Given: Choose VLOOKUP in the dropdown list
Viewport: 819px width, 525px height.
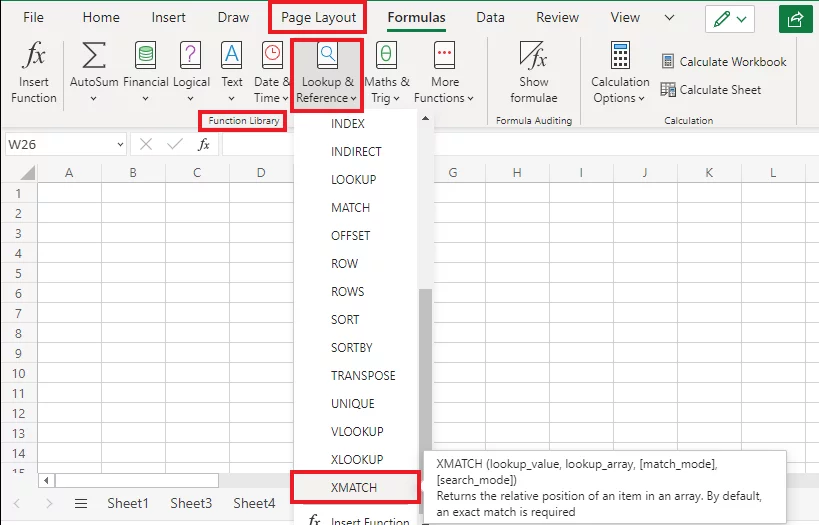Looking at the screenshot, I should pos(357,431).
